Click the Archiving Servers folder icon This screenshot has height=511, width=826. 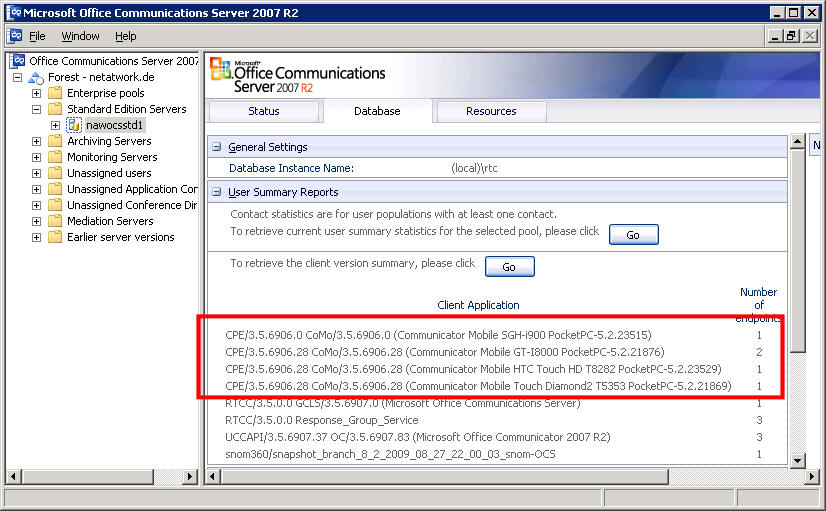pyautogui.click(x=55, y=141)
